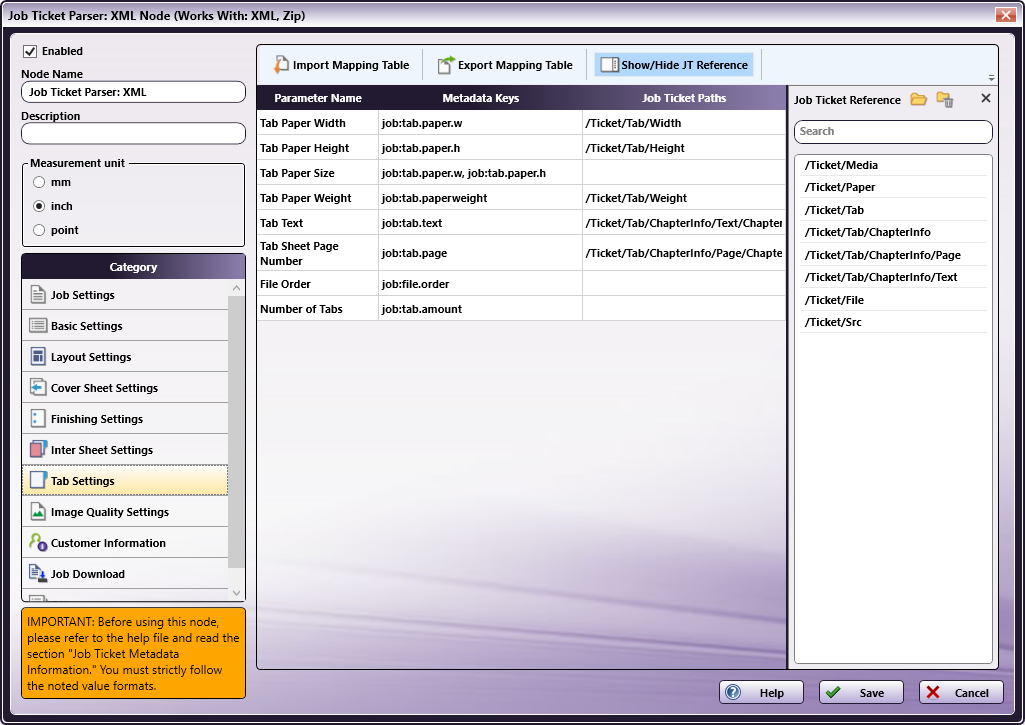Select /Ticket/Tab/ChapterInfo reference entry
Screen dimensions: 1025x725
[x=892, y=233]
